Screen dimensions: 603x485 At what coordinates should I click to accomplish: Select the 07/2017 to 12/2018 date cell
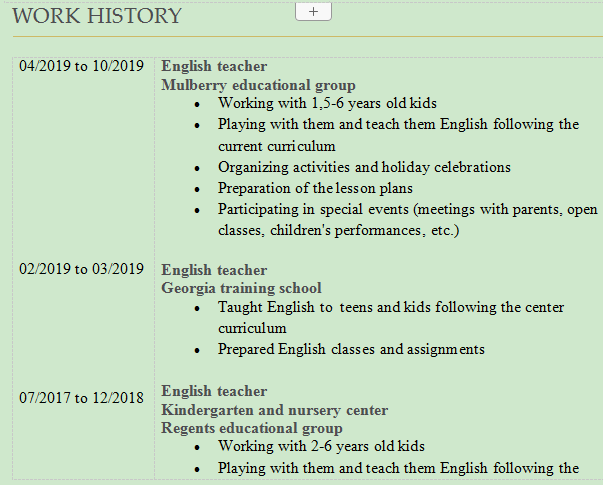(81, 397)
